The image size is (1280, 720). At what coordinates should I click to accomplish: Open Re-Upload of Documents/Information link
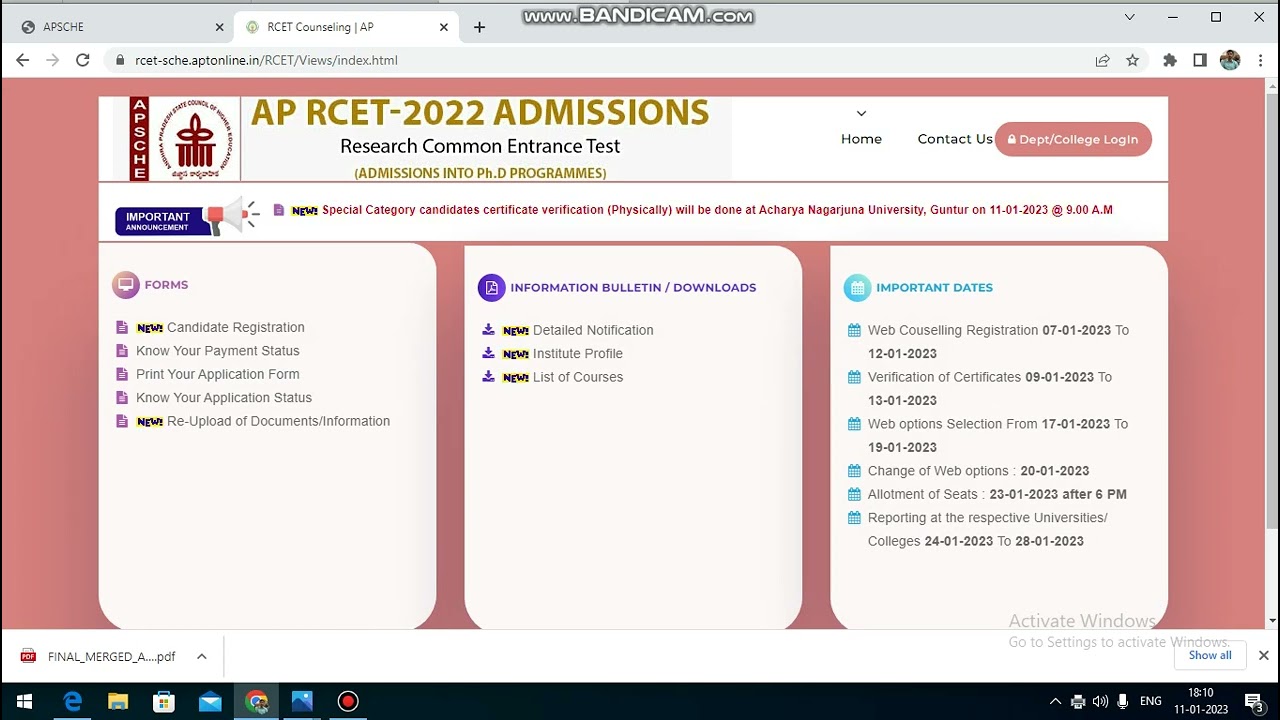click(x=278, y=421)
